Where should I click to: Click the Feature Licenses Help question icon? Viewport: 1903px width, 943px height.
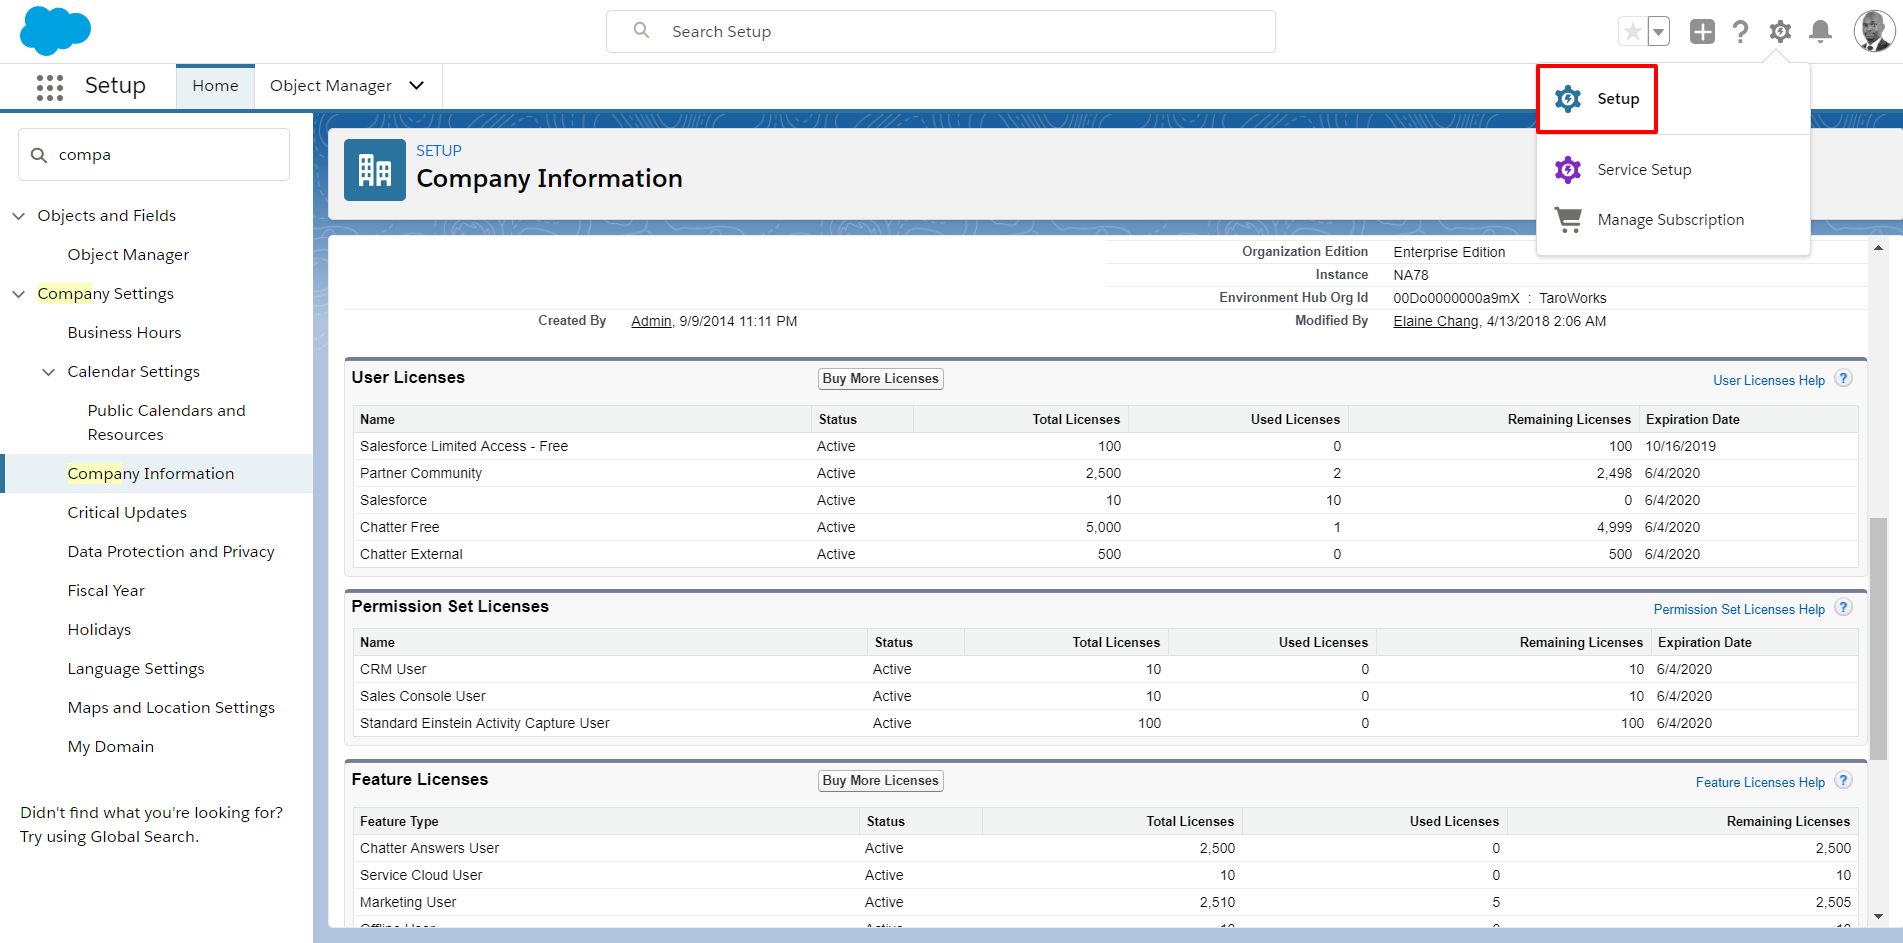point(1844,780)
